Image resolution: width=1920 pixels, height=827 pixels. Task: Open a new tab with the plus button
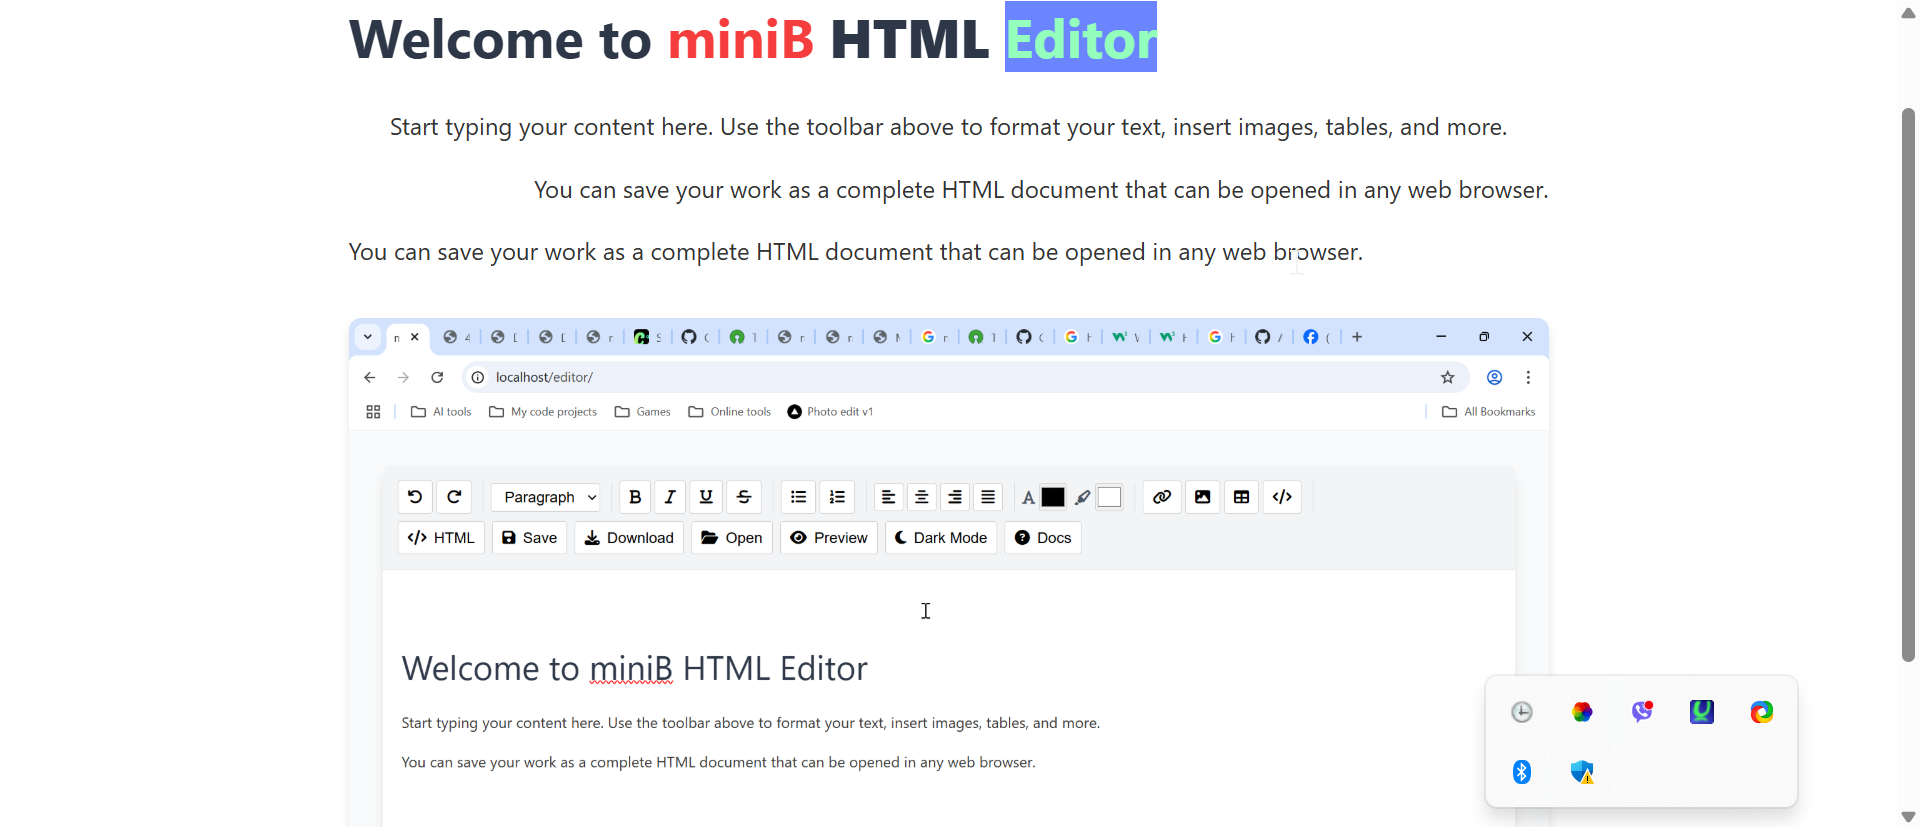(1357, 337)
